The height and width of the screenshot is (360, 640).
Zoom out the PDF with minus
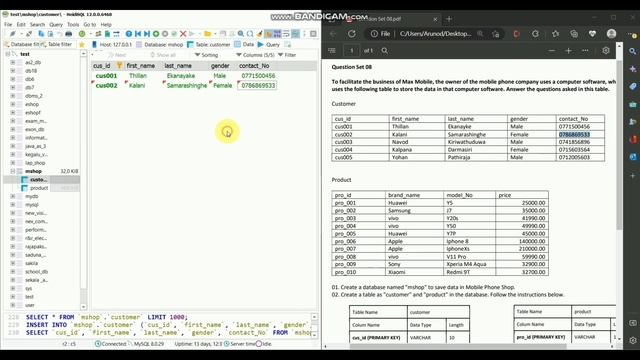551,51
